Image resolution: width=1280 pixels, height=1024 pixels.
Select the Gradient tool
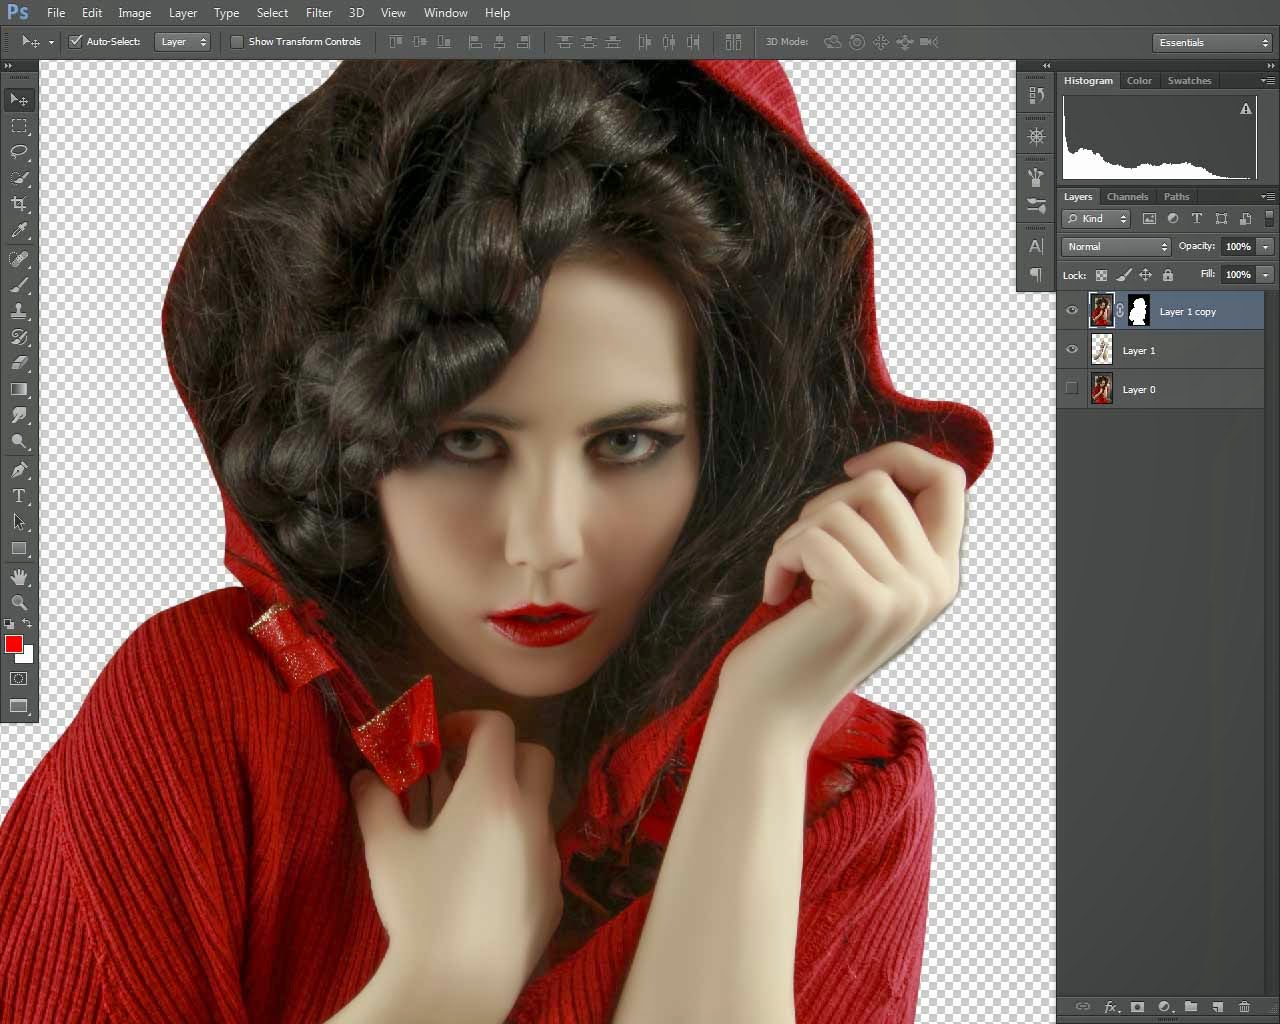(x=19, y=389)
